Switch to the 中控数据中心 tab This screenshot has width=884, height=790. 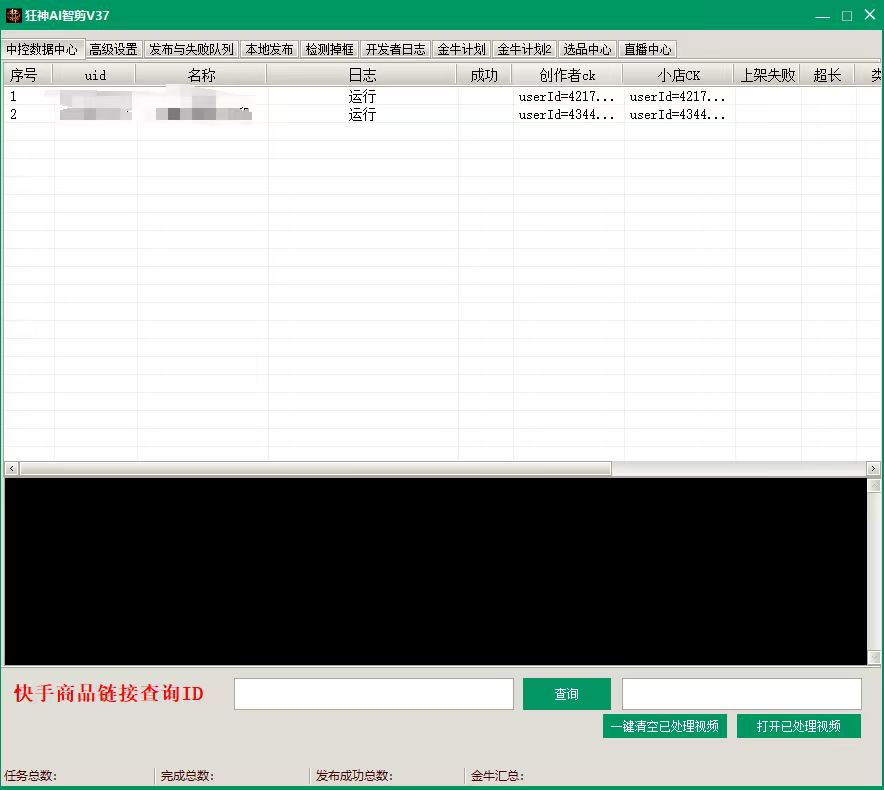tap(42, 49)
